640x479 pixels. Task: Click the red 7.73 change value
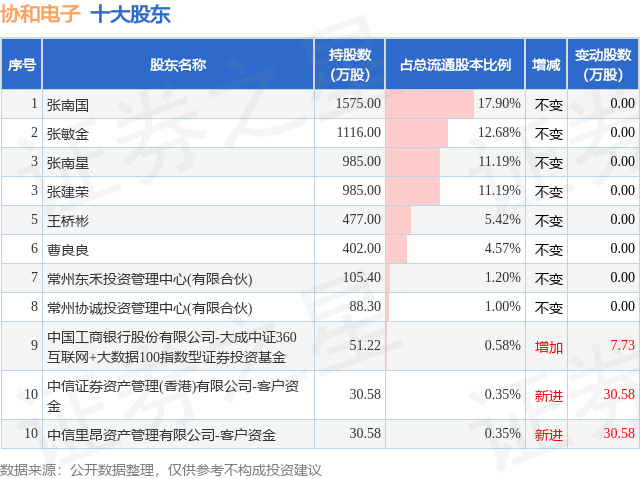622,345
